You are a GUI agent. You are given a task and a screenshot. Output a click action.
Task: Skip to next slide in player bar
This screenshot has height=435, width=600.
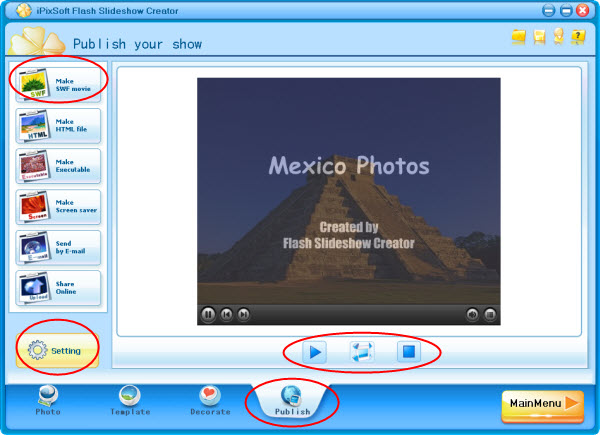click(x=243, y=314)
